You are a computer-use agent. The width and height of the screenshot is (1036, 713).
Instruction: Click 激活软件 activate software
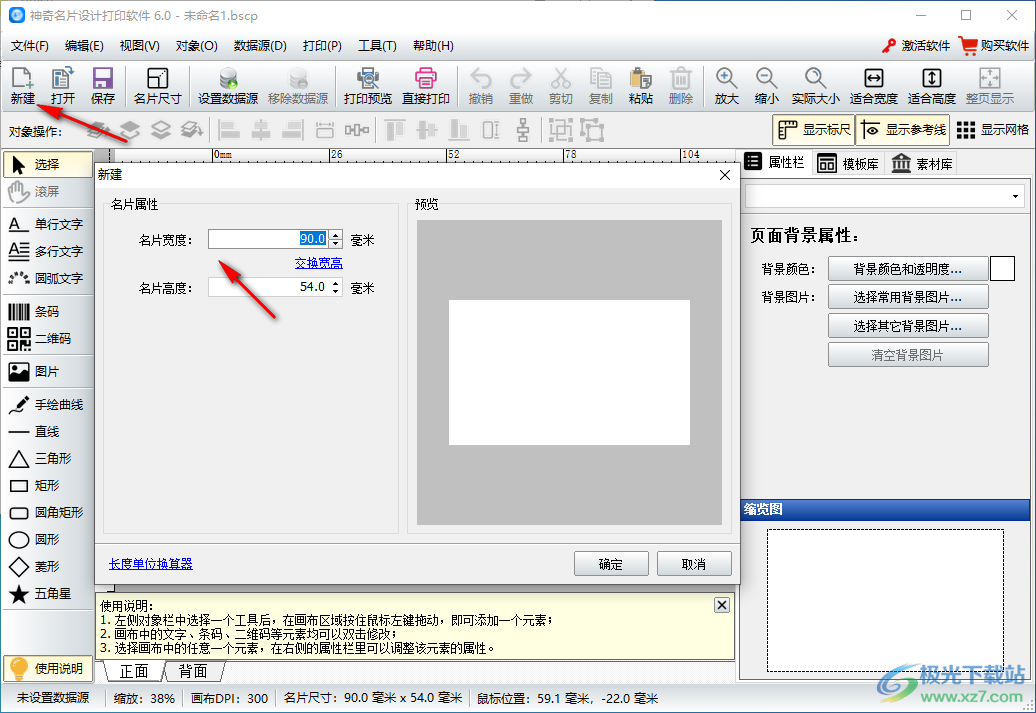click(916, 46)
